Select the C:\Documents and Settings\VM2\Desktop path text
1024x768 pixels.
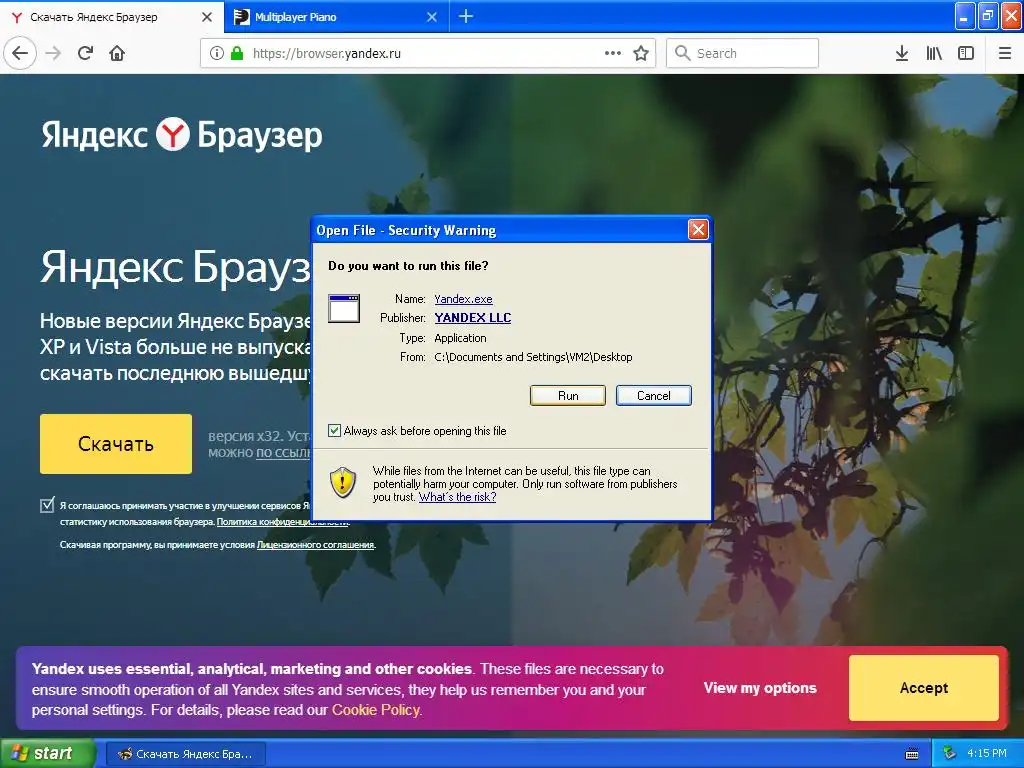pyautogui.click(x=533, y=357)
